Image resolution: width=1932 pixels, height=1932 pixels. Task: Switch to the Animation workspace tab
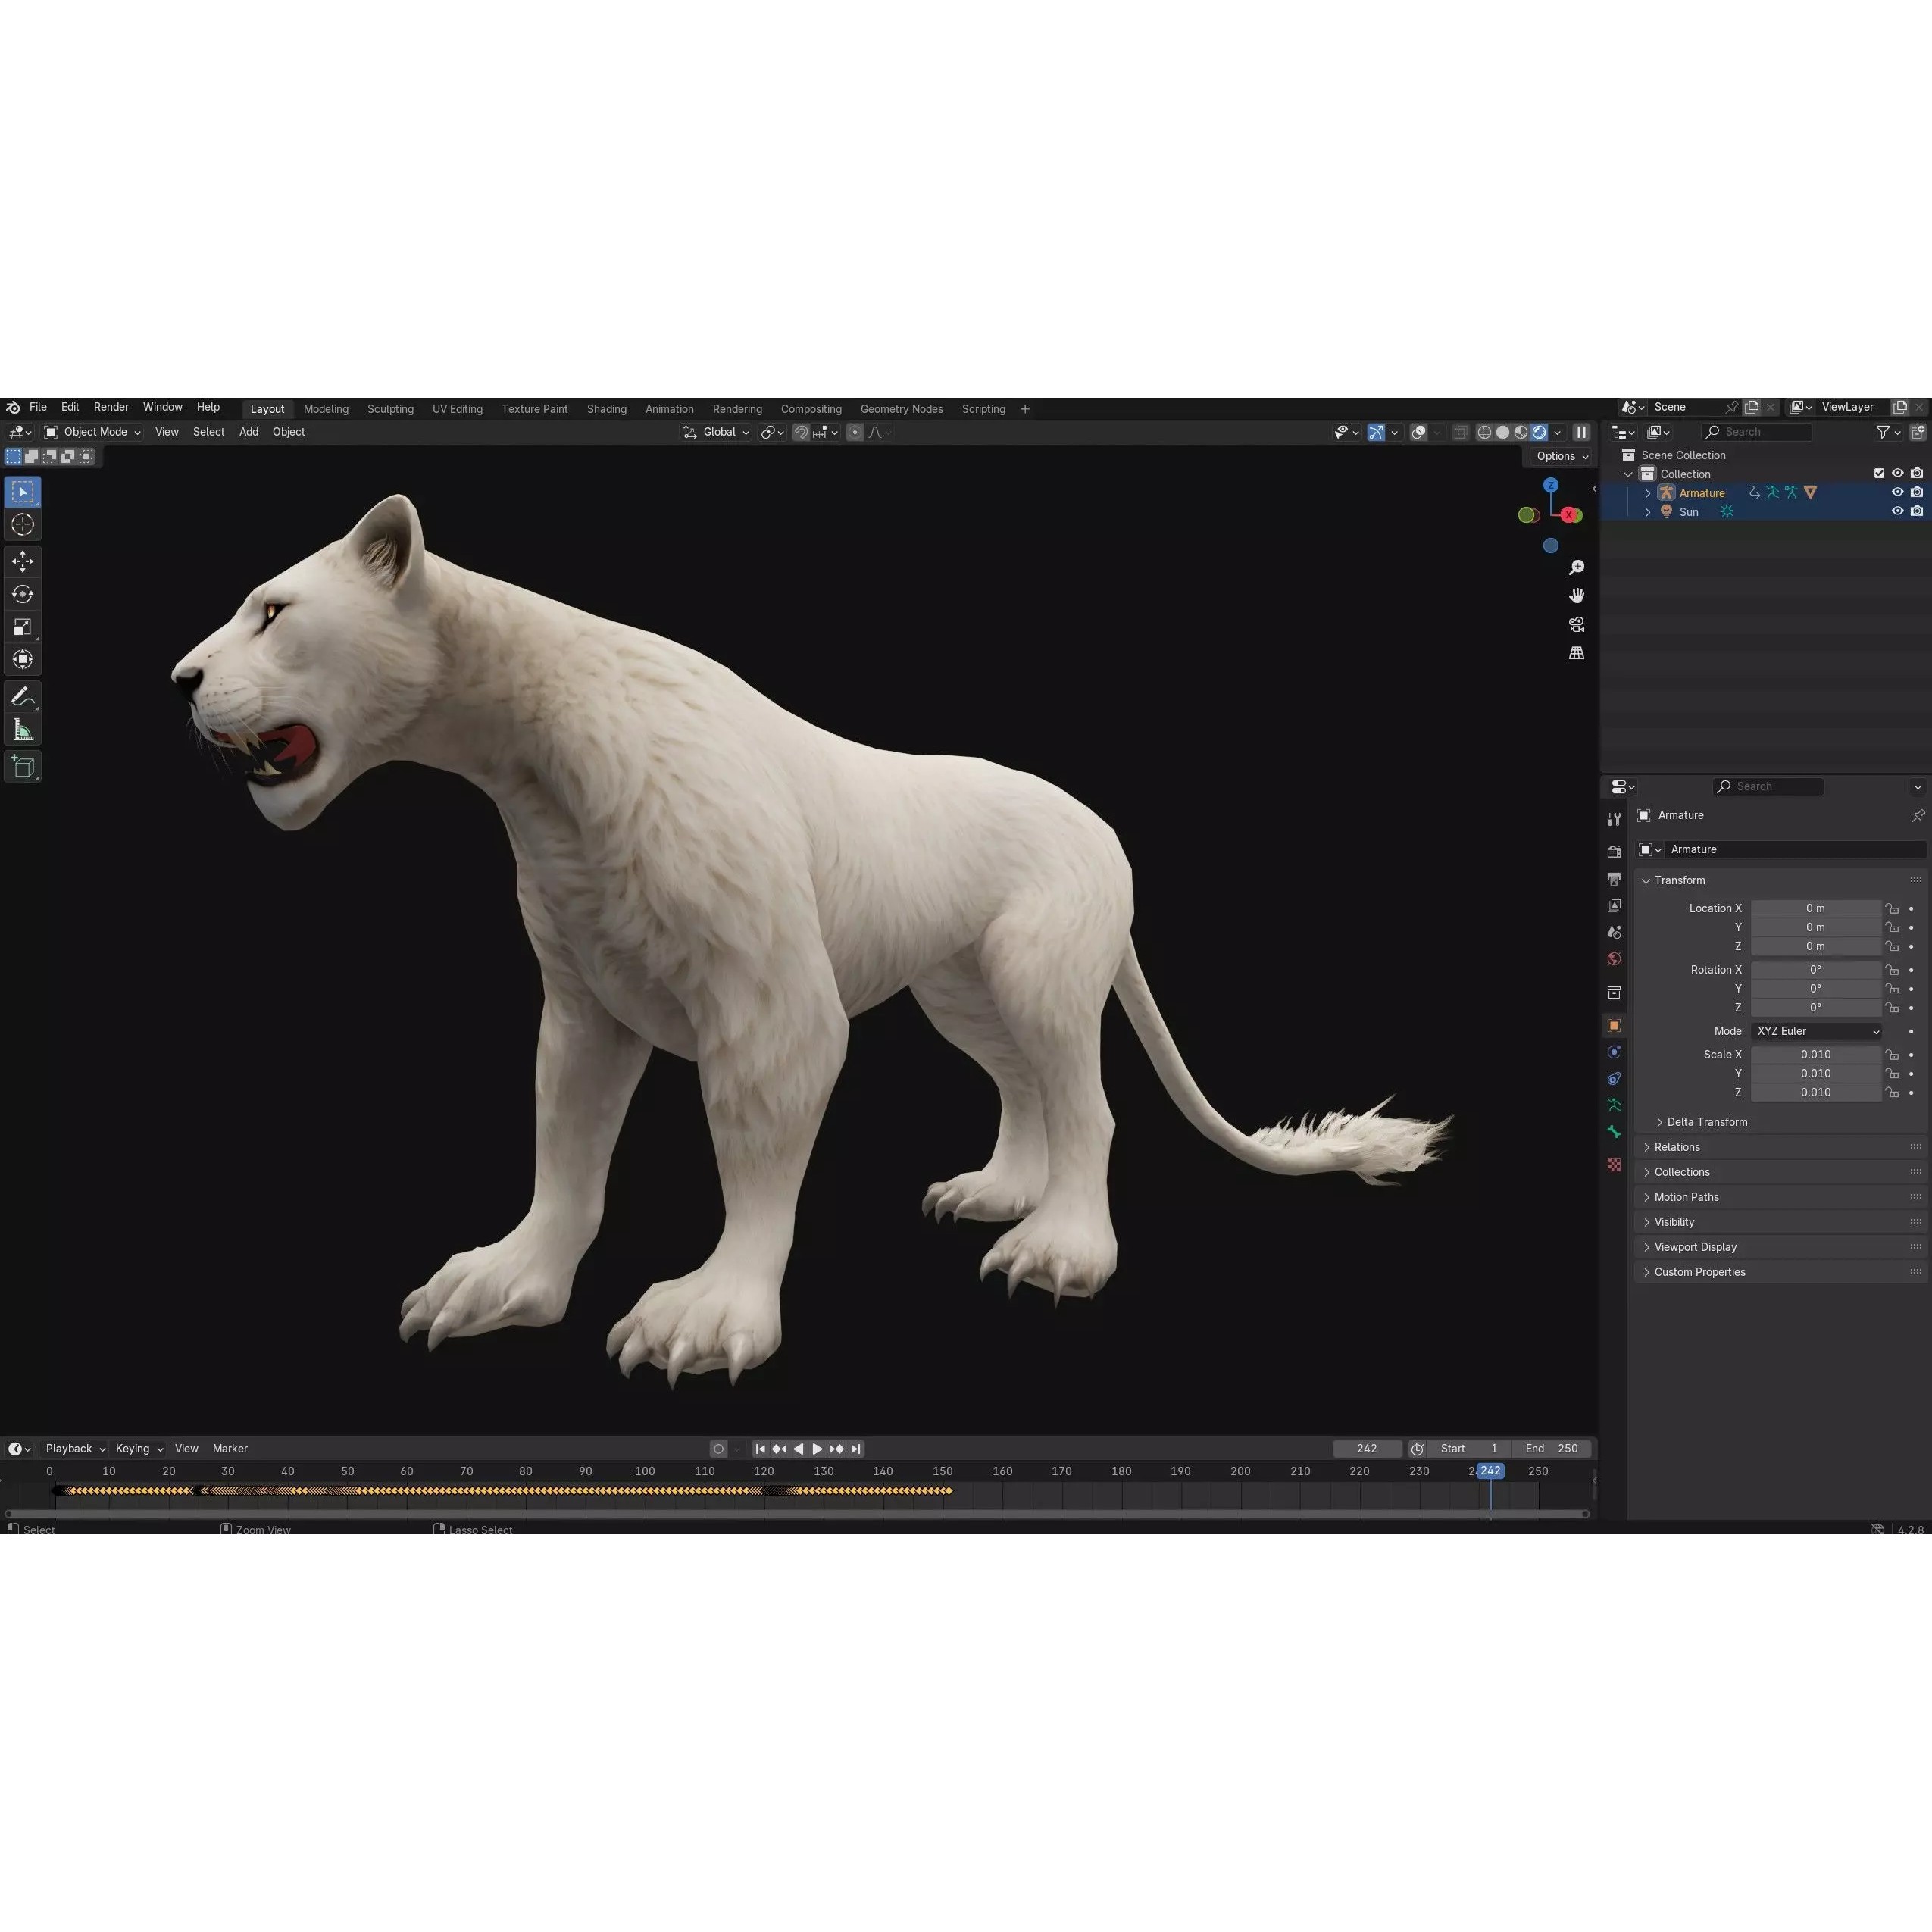point(668,409)
